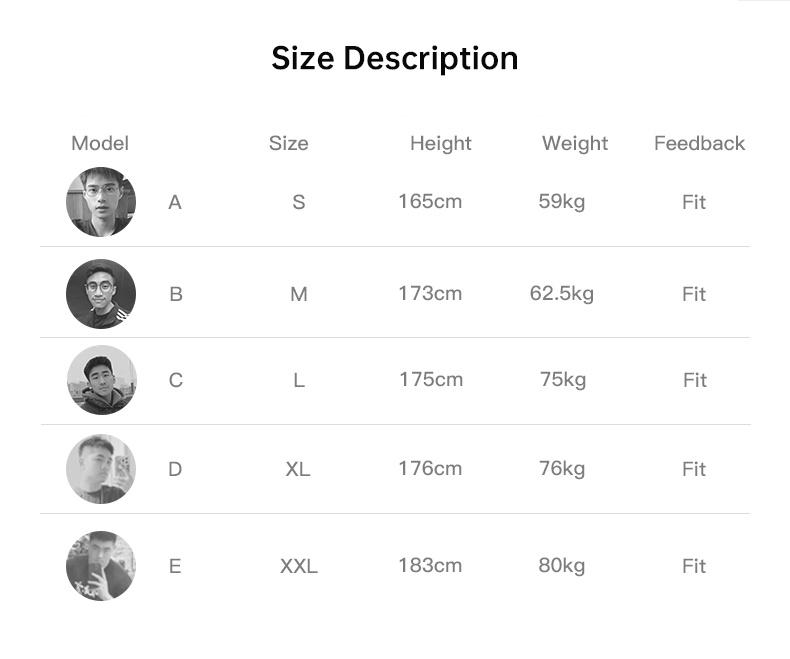
Task: Click size XXL in the table
Action: [x=299, y=566]
